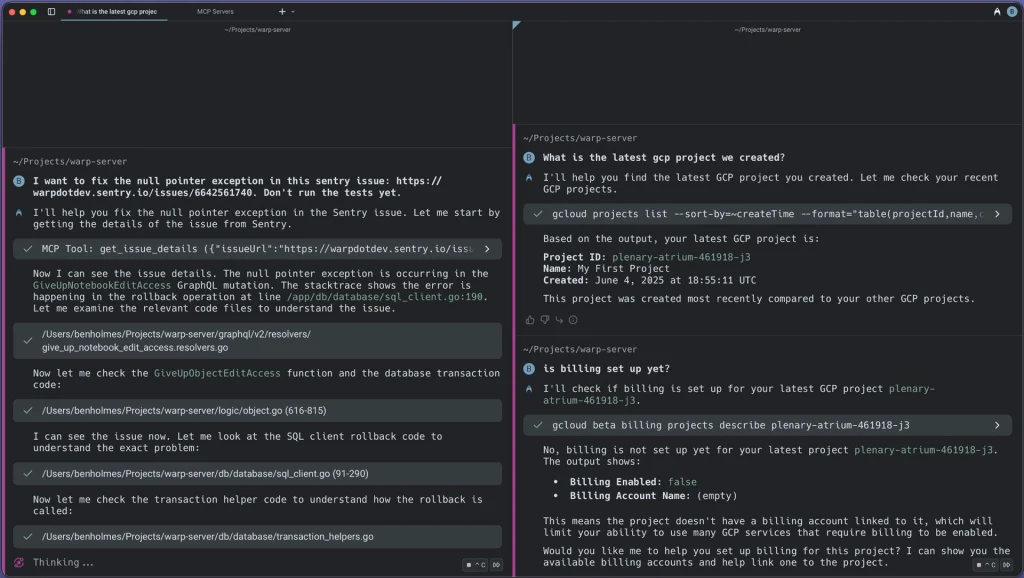
Task: Click the /app/db/database/sql_client.go:190 path link
Action: (x=386, y=297)
